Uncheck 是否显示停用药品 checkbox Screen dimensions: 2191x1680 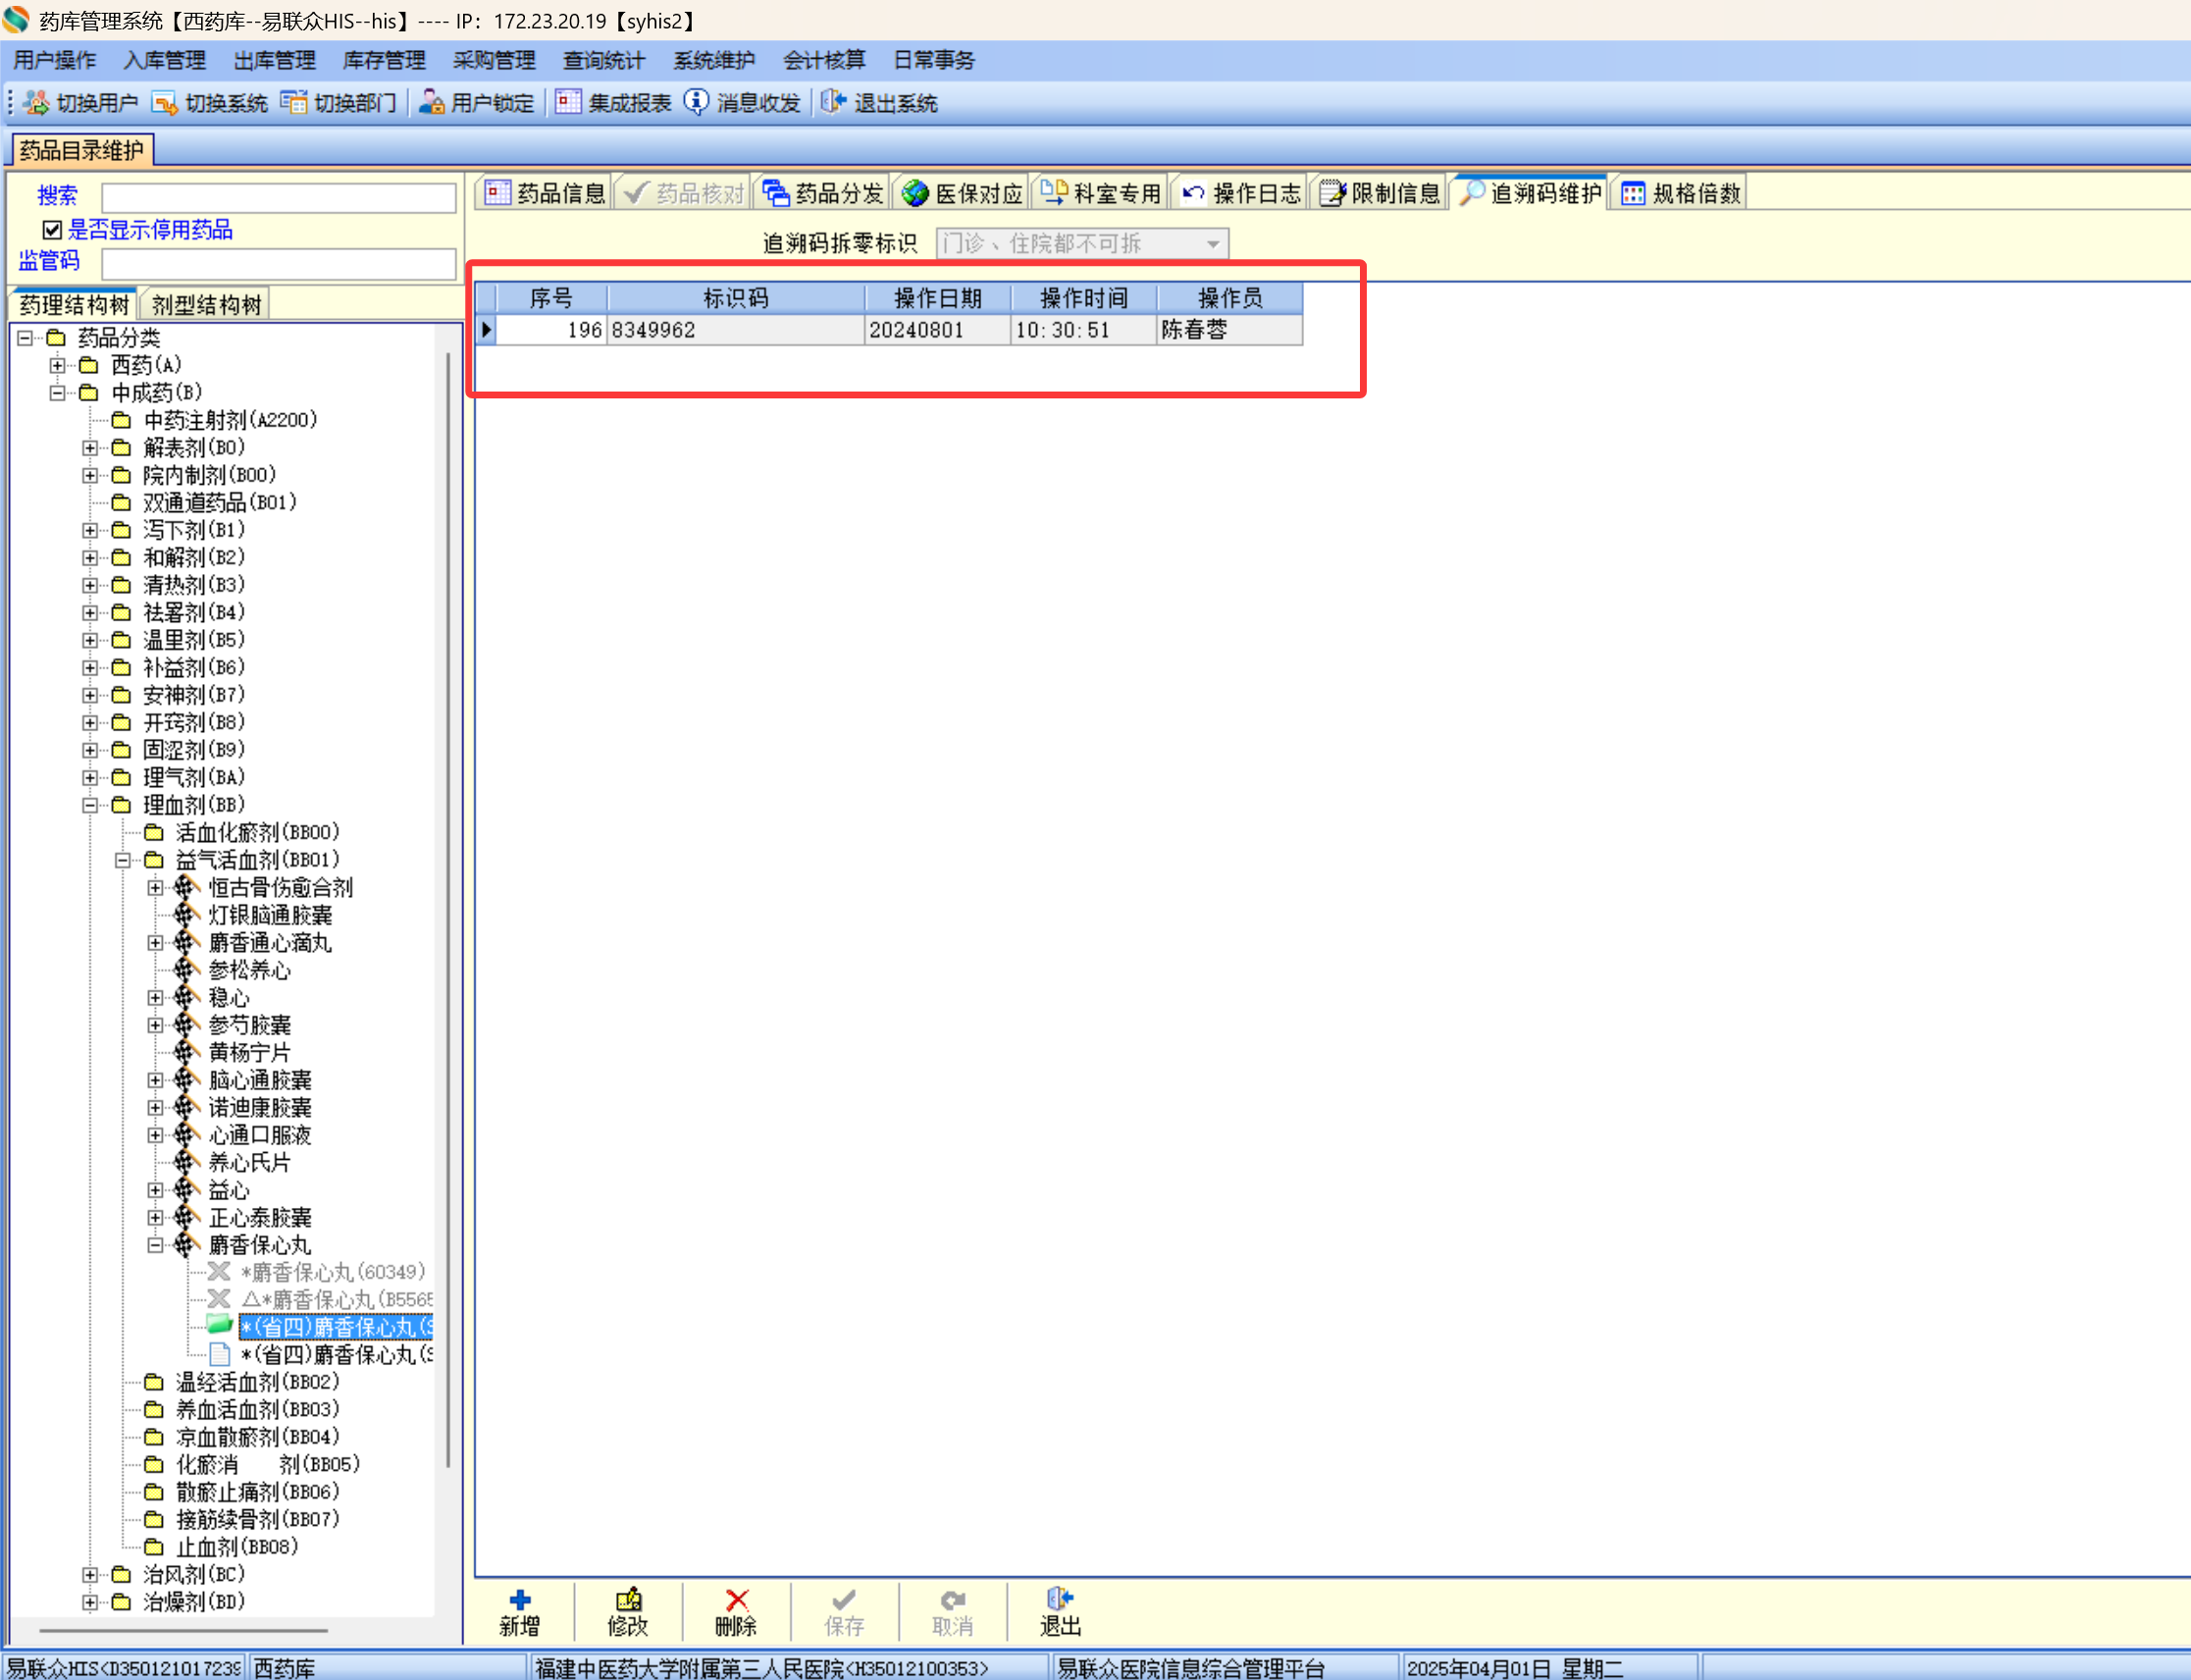point(52,230)
